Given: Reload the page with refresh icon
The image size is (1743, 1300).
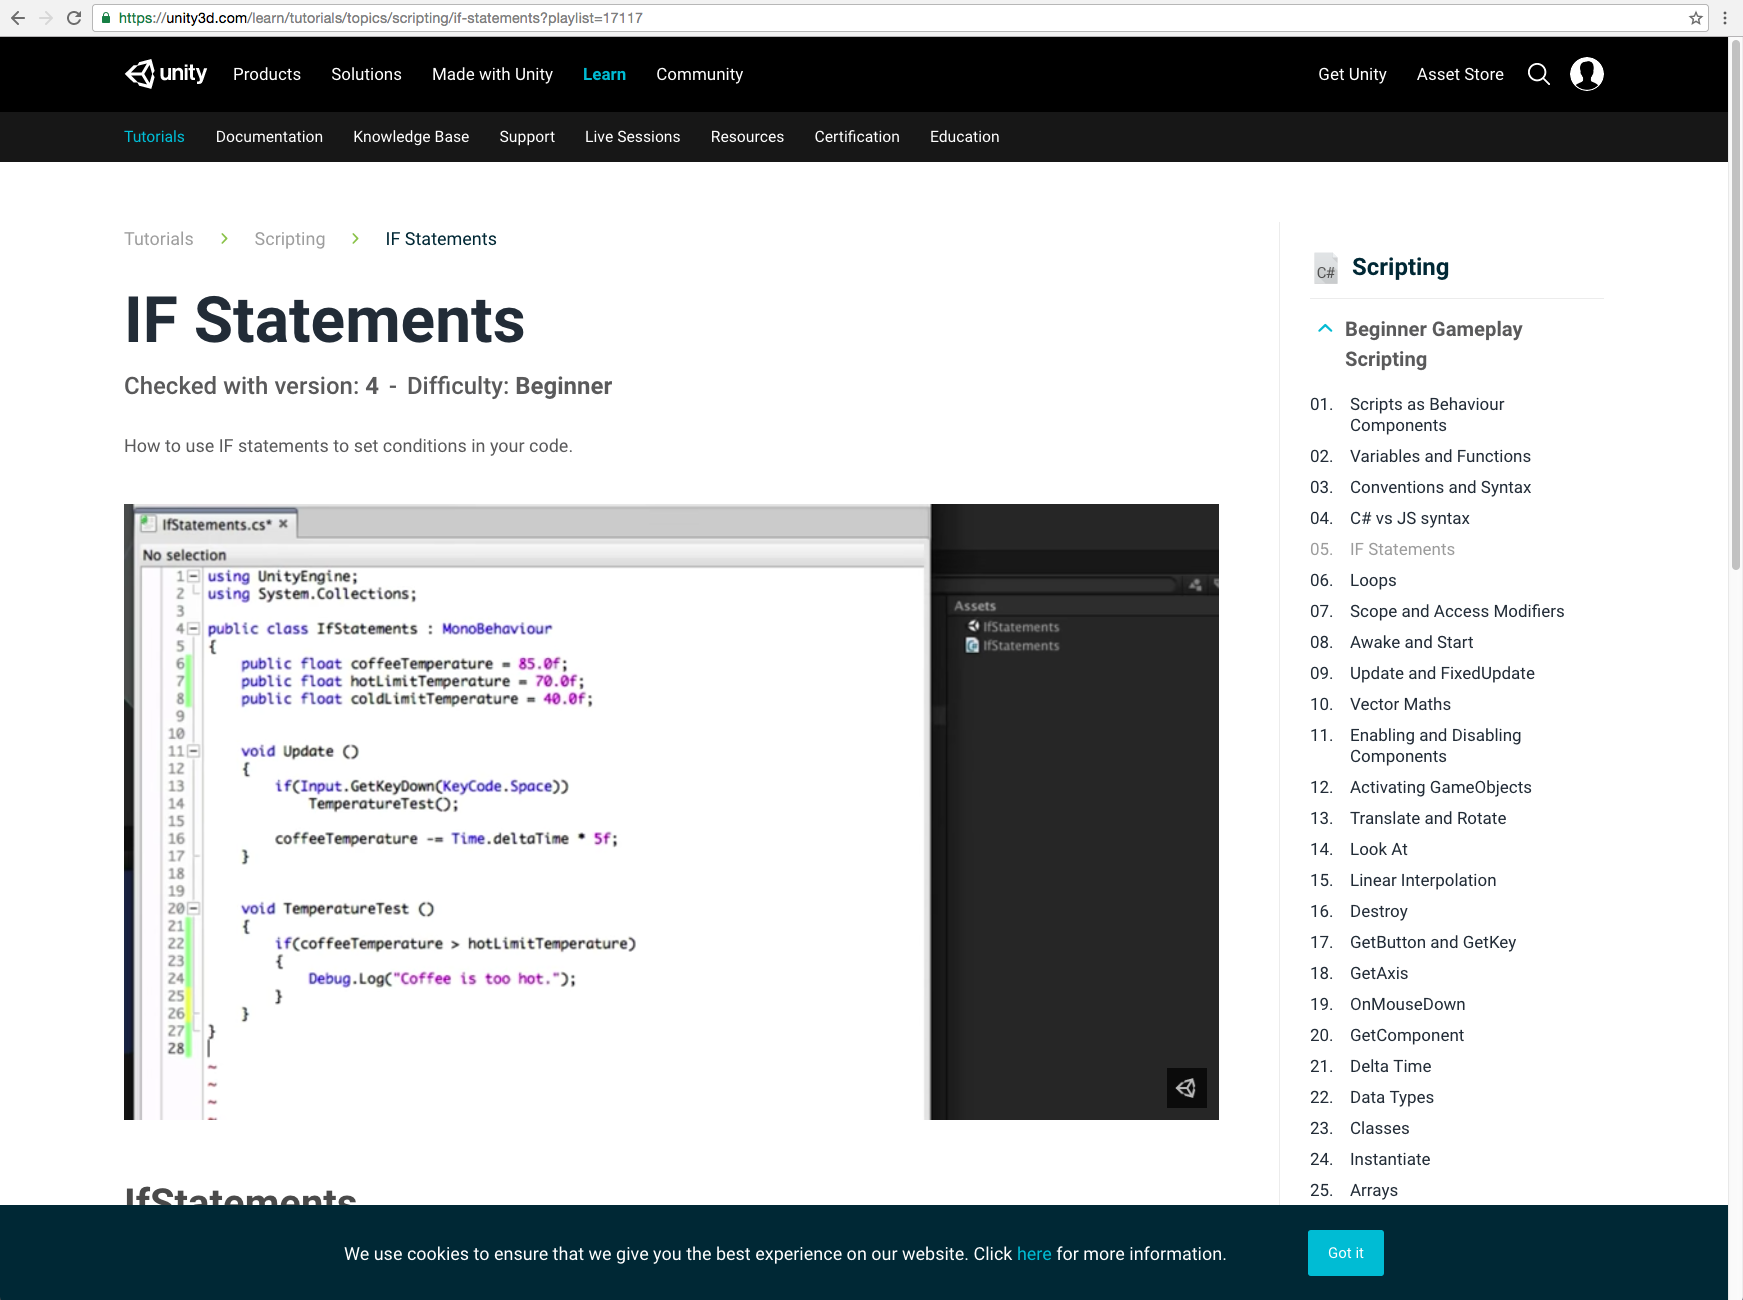Looking at the screenshot, I should tap(74, 18).
